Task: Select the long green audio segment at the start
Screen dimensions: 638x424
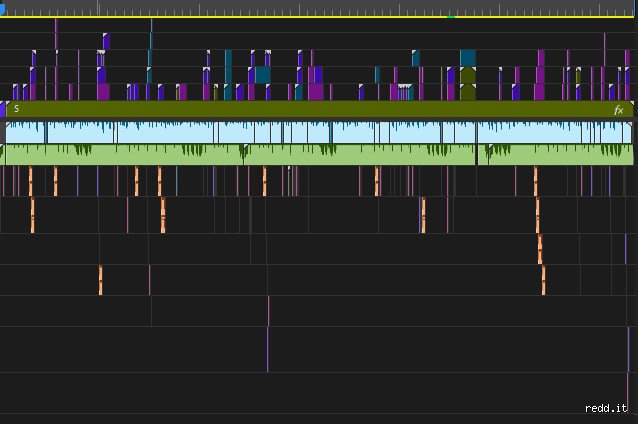Action: [125, 155]
